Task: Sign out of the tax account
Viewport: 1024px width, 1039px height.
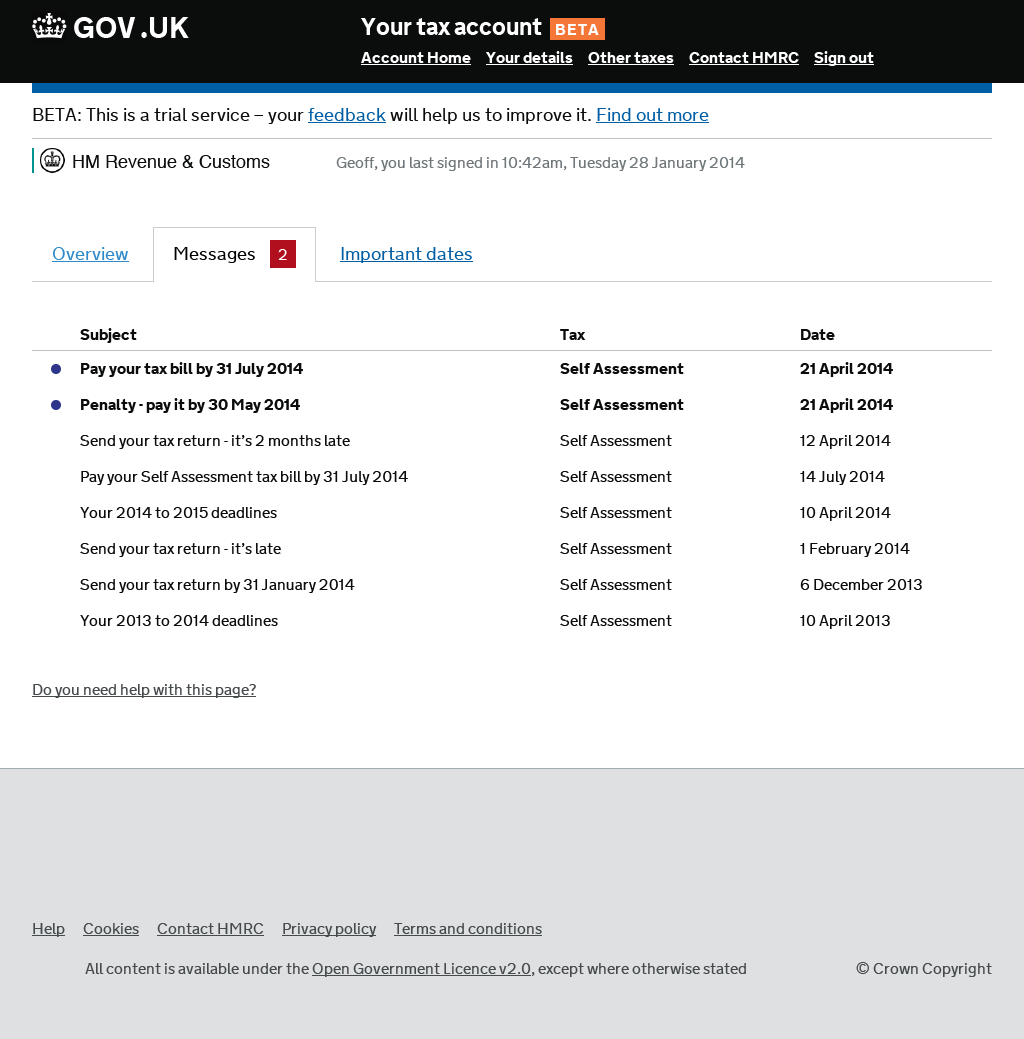Action: click(843, 58)
